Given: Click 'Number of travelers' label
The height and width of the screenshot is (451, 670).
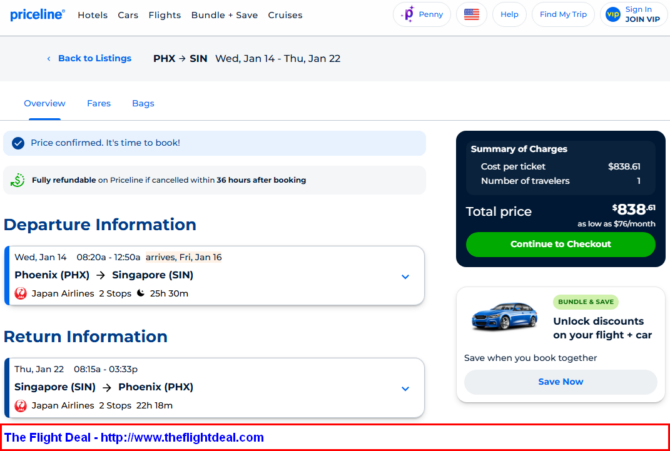Looking at the screenshot, I should pos(525,181).
